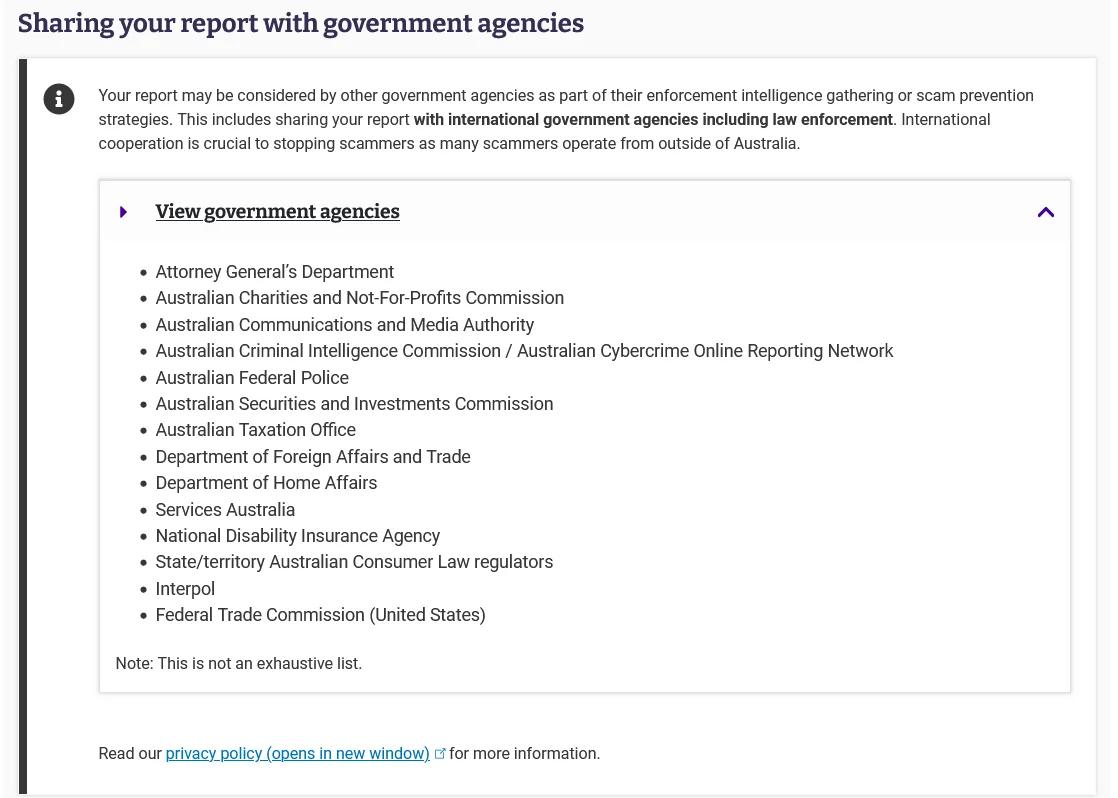Click the information icon beside the notice
1118x798 pixels.
click(x=59, y=99)
